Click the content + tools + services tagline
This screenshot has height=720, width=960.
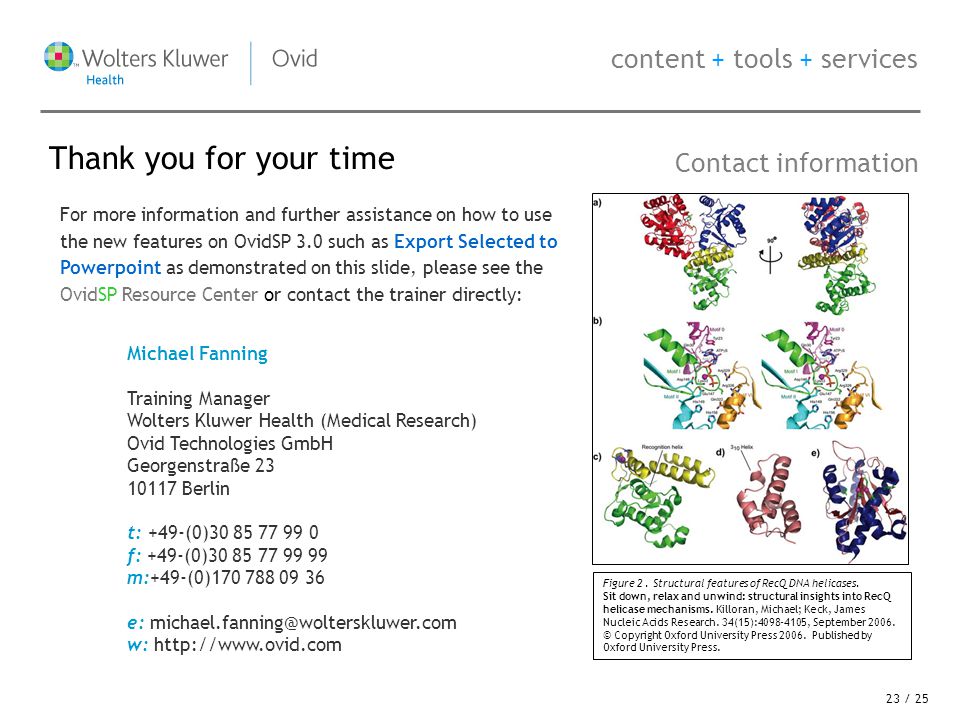764,59
